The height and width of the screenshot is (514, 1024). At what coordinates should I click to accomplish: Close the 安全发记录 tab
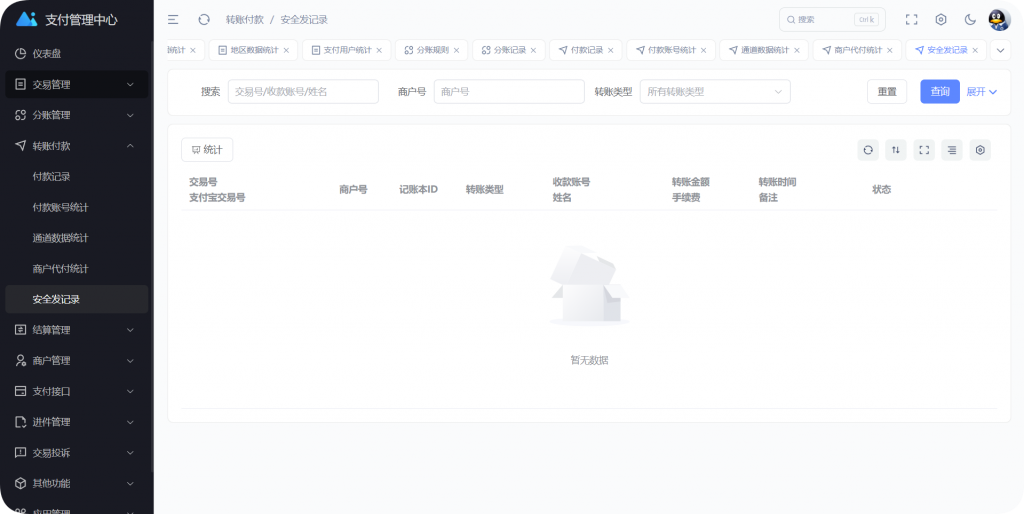(975, 50)
